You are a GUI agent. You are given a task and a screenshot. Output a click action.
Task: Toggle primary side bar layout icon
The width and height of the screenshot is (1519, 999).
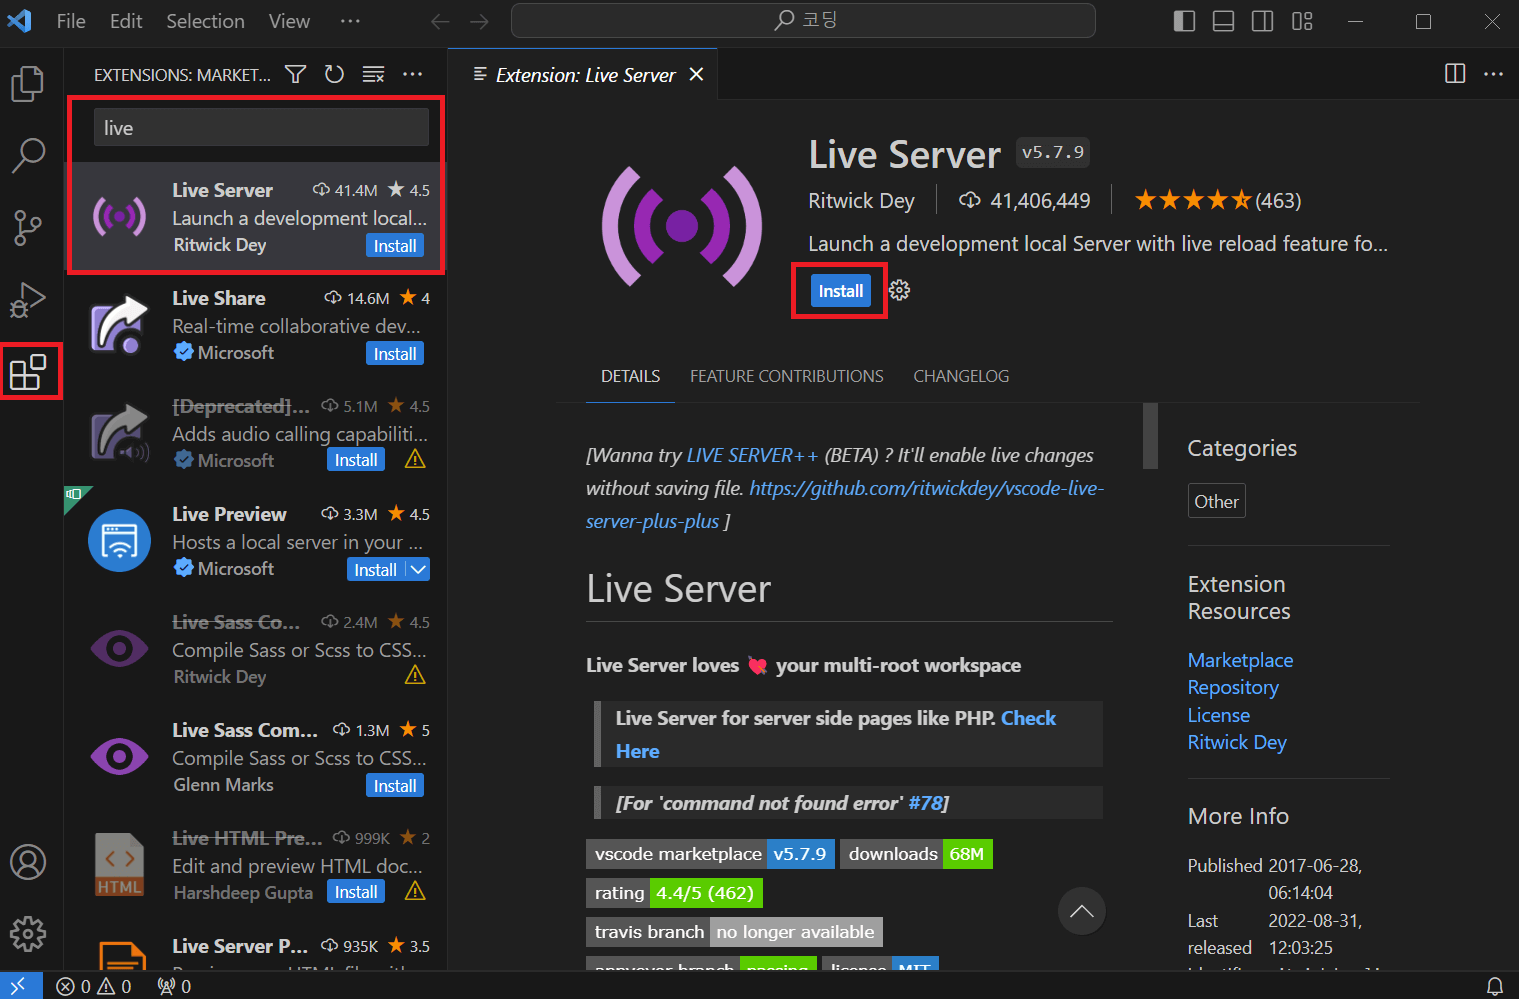point(1184,21)
